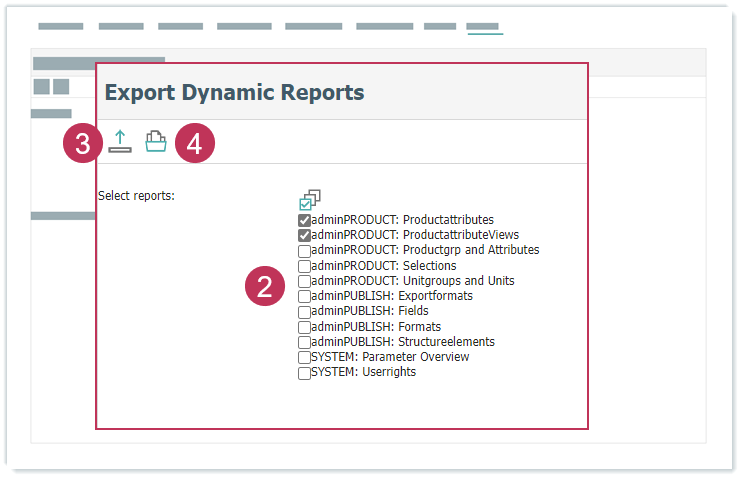Click the open folder icon in toolbar
This screenshot has width=742, height=479.
click(155, 142)
